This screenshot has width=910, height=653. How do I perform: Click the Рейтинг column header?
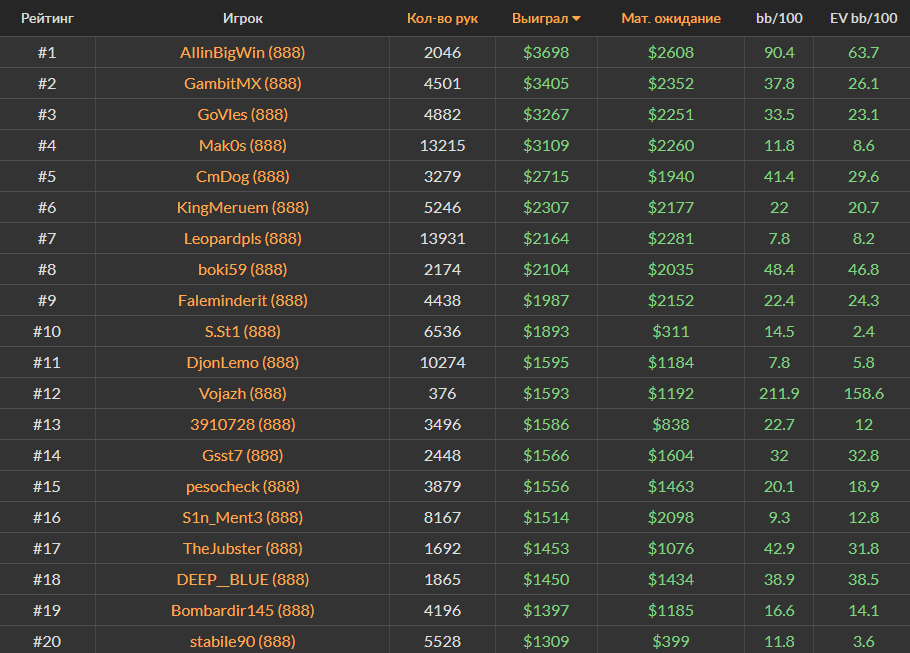(47, 18)
